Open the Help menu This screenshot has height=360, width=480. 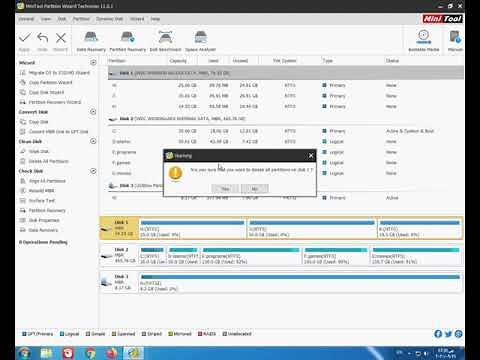click(155, 19)
